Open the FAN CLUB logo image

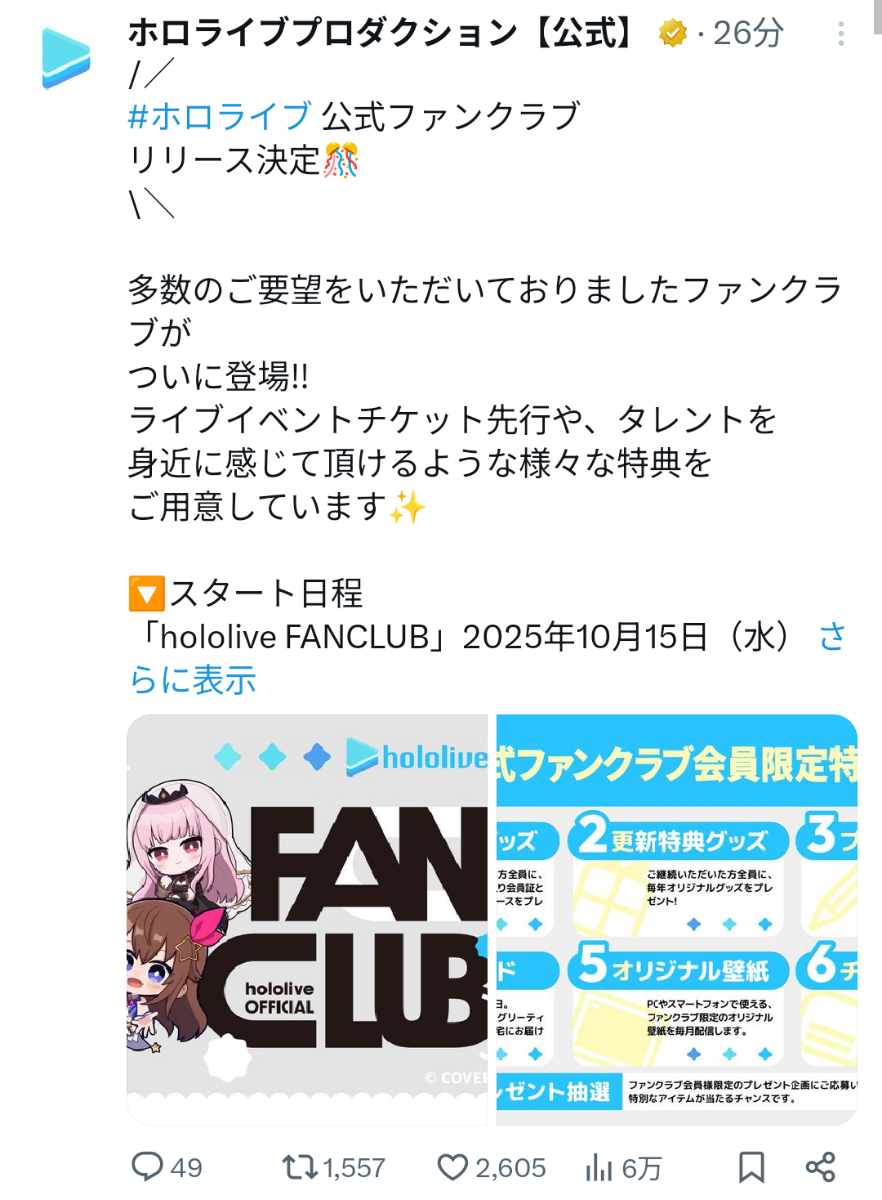pyautogui.click(x=307, y=919)
